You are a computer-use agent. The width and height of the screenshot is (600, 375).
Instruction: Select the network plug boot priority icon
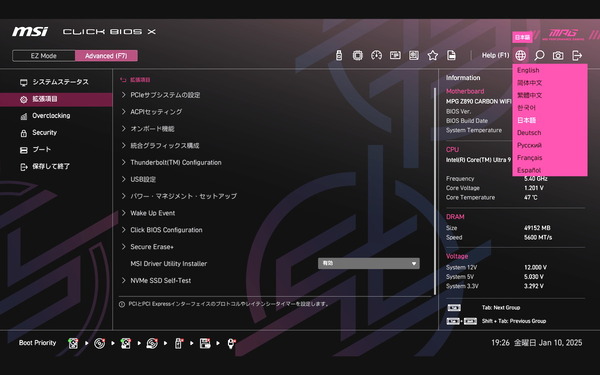pyautogui.click(x=231, y=343)
